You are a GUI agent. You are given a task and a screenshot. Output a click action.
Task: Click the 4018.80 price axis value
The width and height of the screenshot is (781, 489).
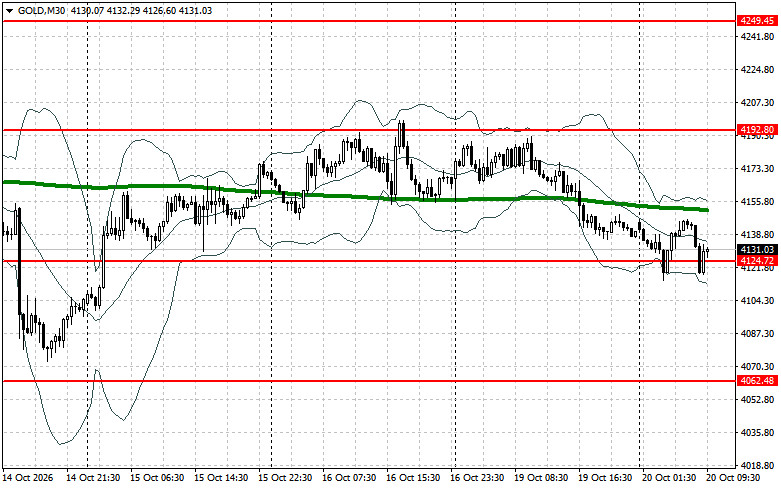(757, 466)
